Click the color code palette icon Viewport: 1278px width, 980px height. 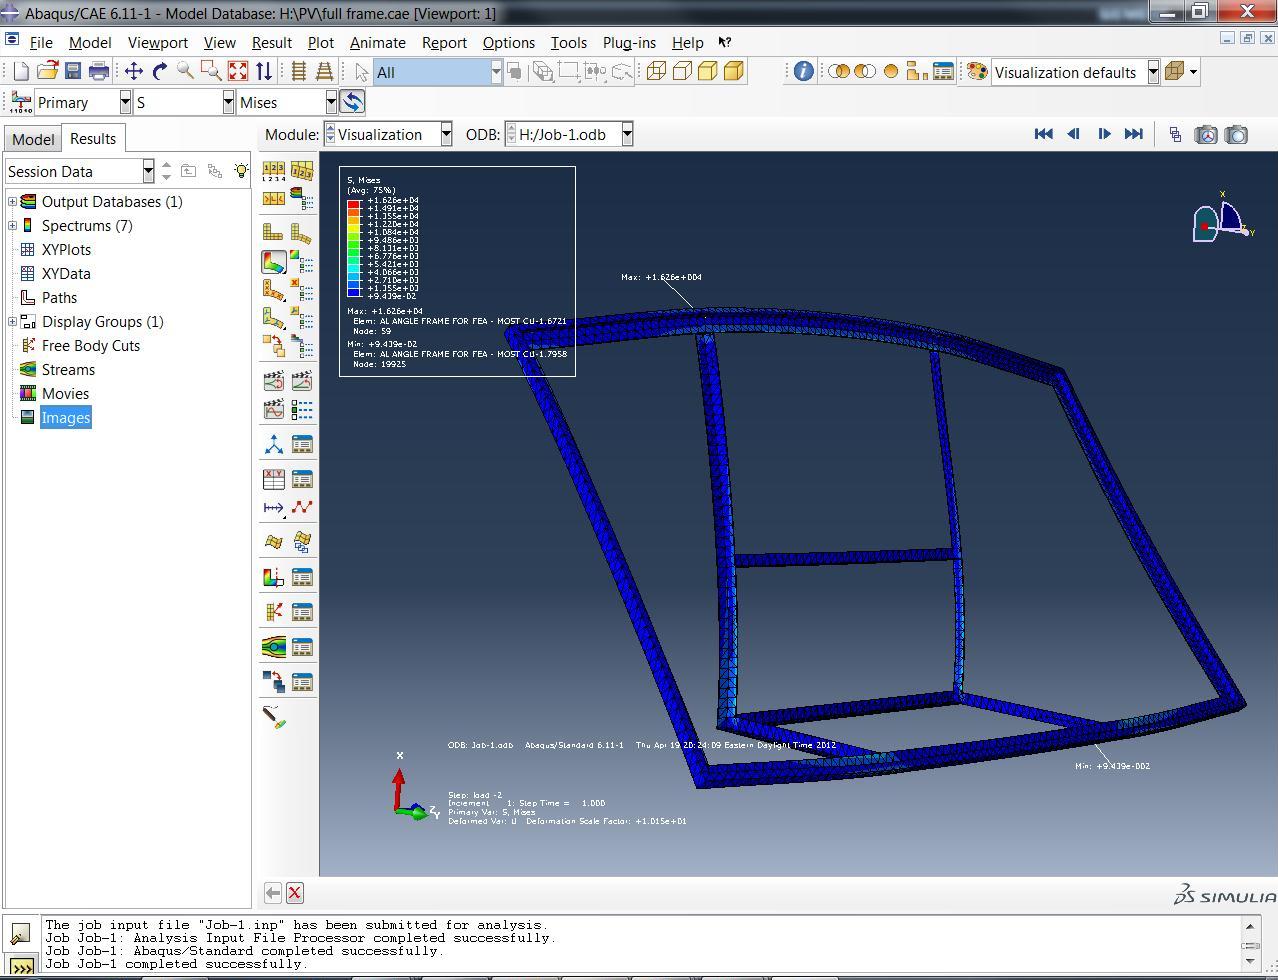(x=977, y=72)
